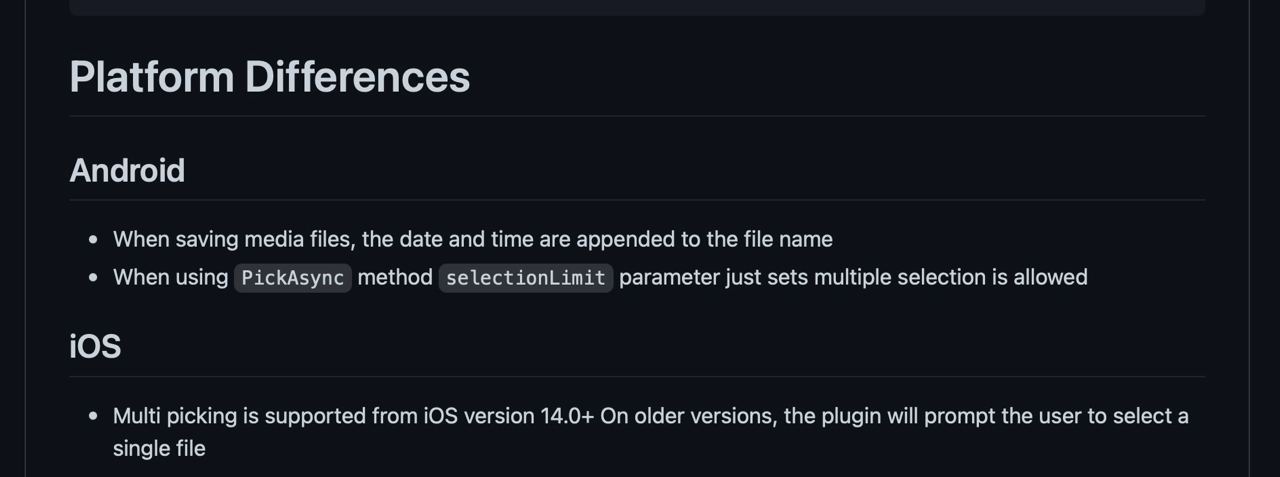The image size is (1280, 477).
Task: Click the PickAsync inline code
Action: pyautogui.click(x=293, y=277)
